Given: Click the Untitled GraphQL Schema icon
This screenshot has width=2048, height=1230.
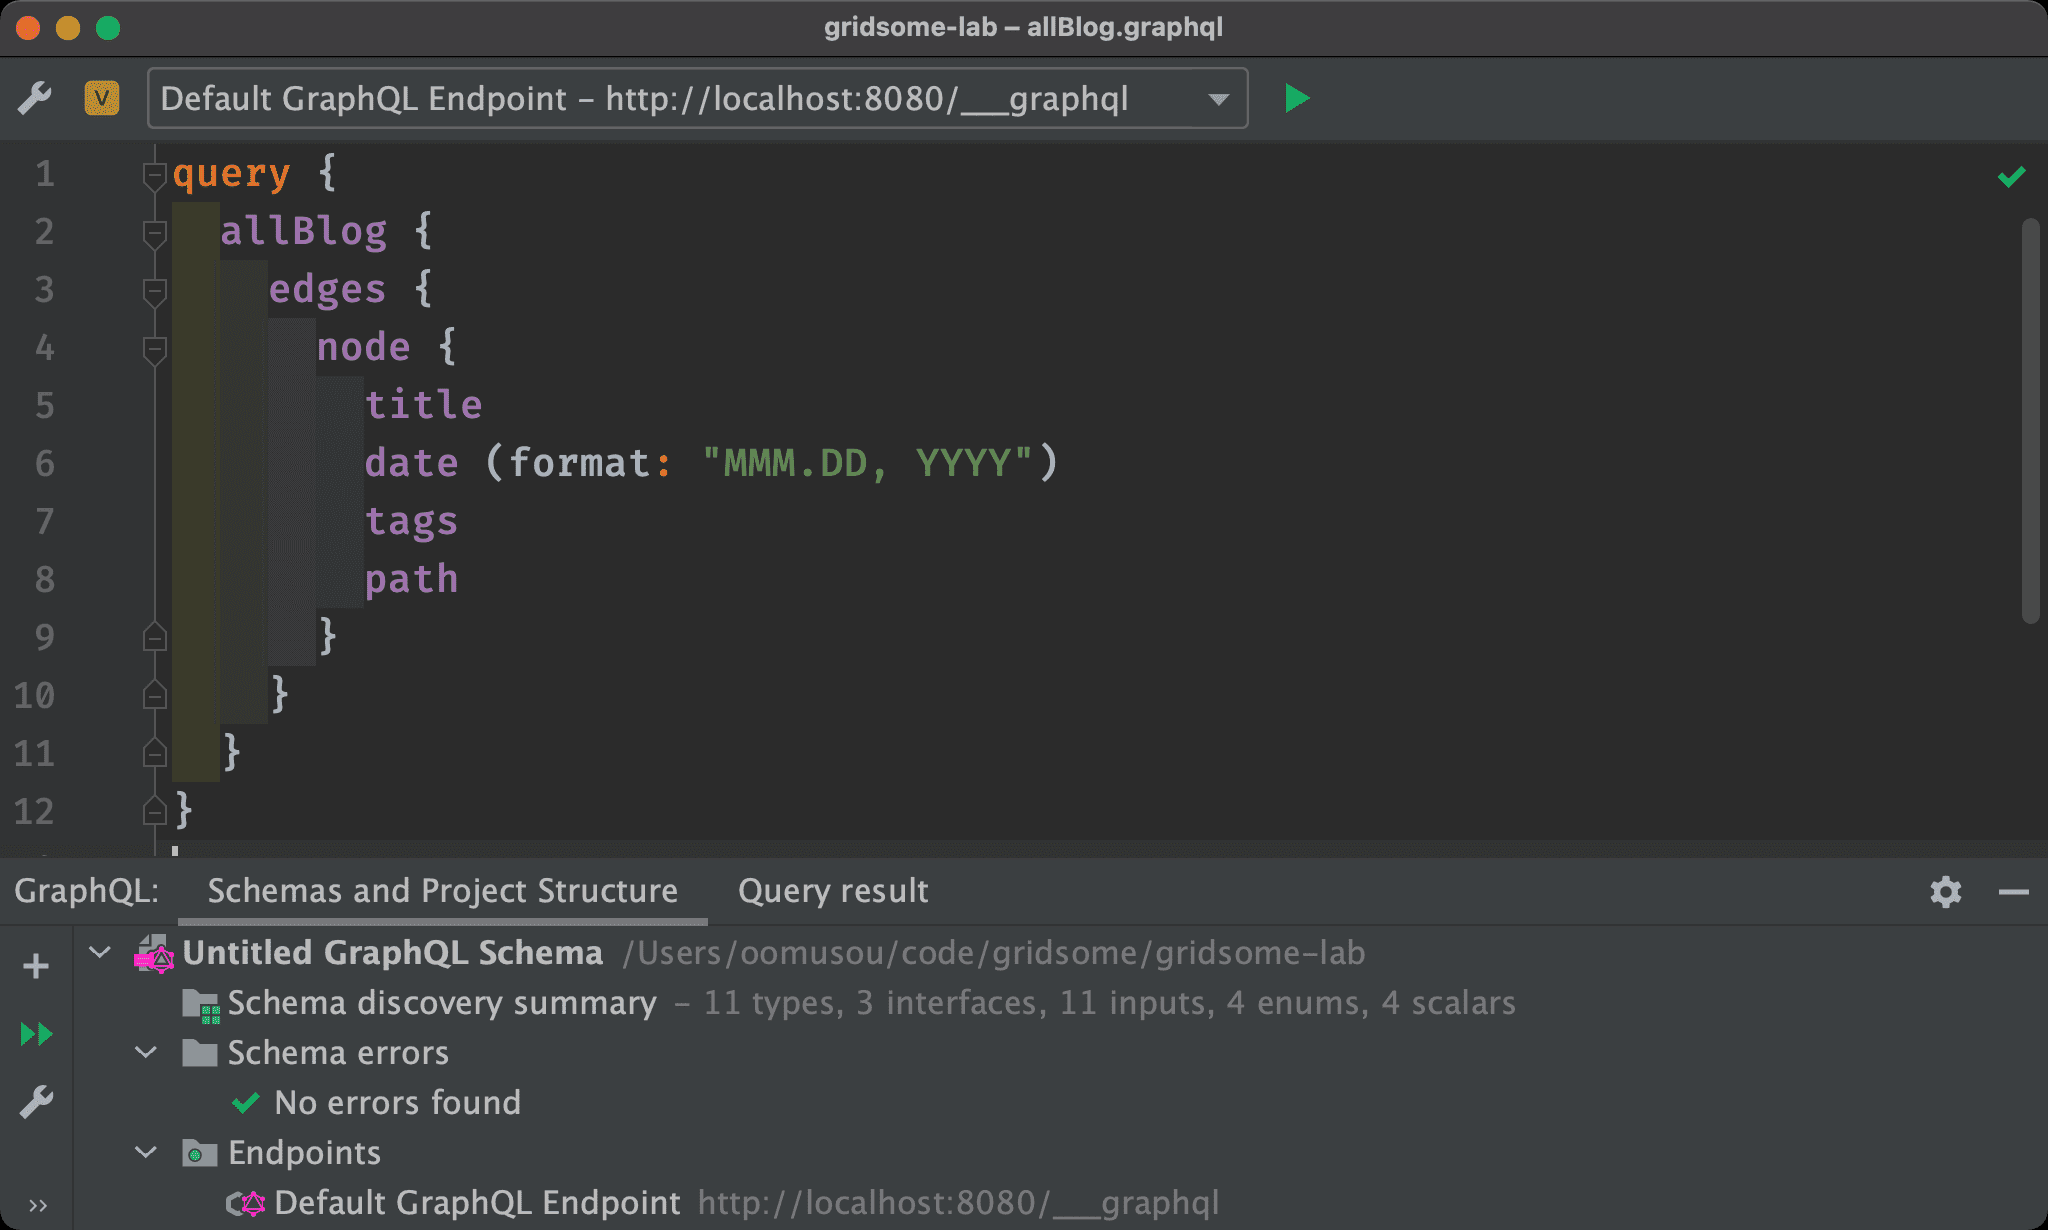Looking at the screenshot, I should pos(154,955).
